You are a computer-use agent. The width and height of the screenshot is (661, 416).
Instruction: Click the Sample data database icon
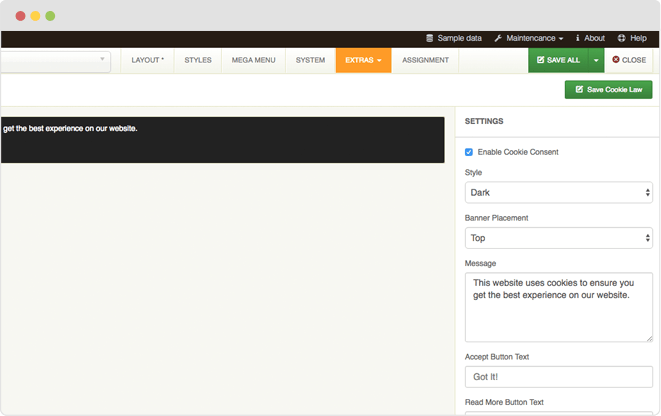[430, 38]
